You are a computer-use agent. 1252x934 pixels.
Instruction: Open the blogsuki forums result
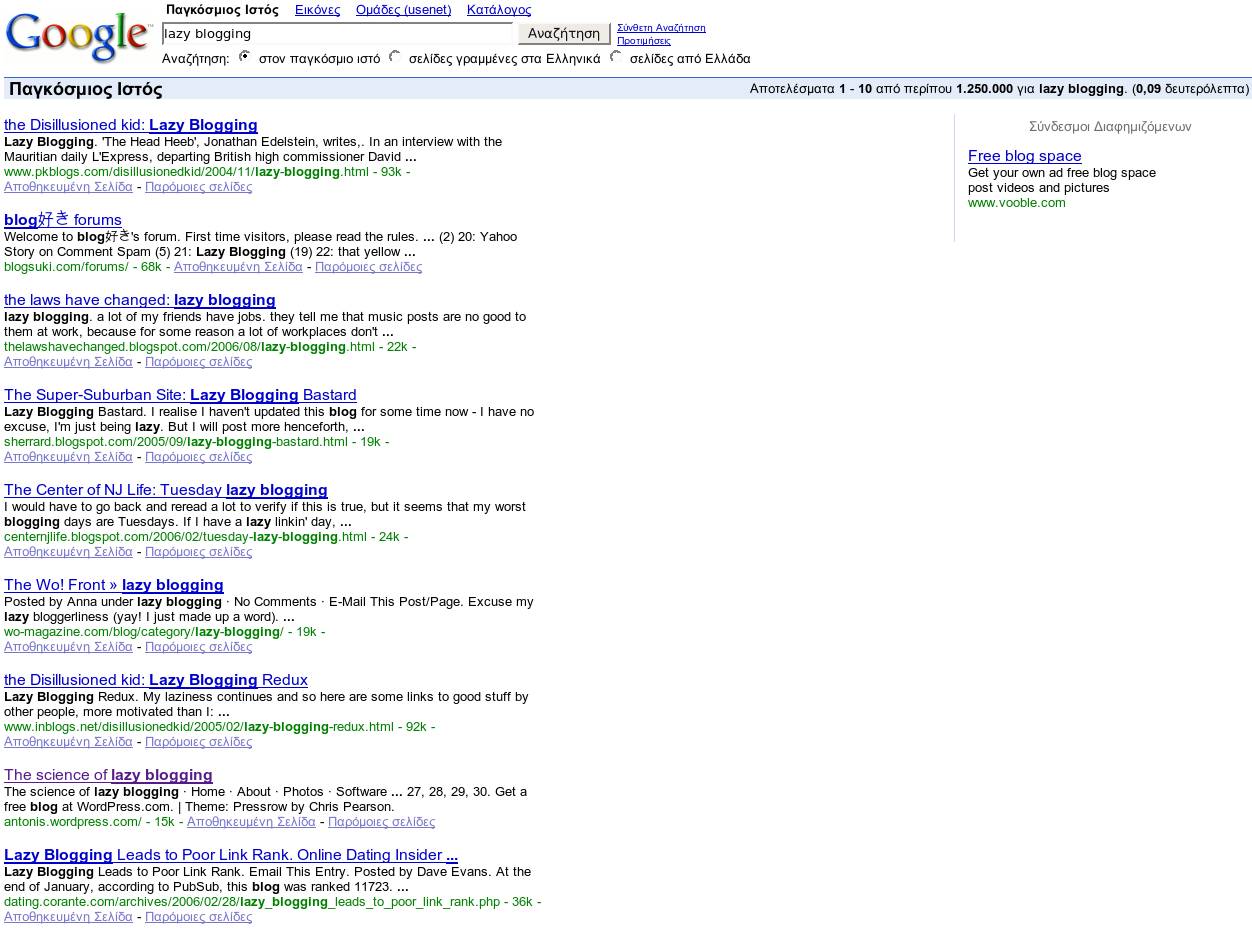pos(63,220)
